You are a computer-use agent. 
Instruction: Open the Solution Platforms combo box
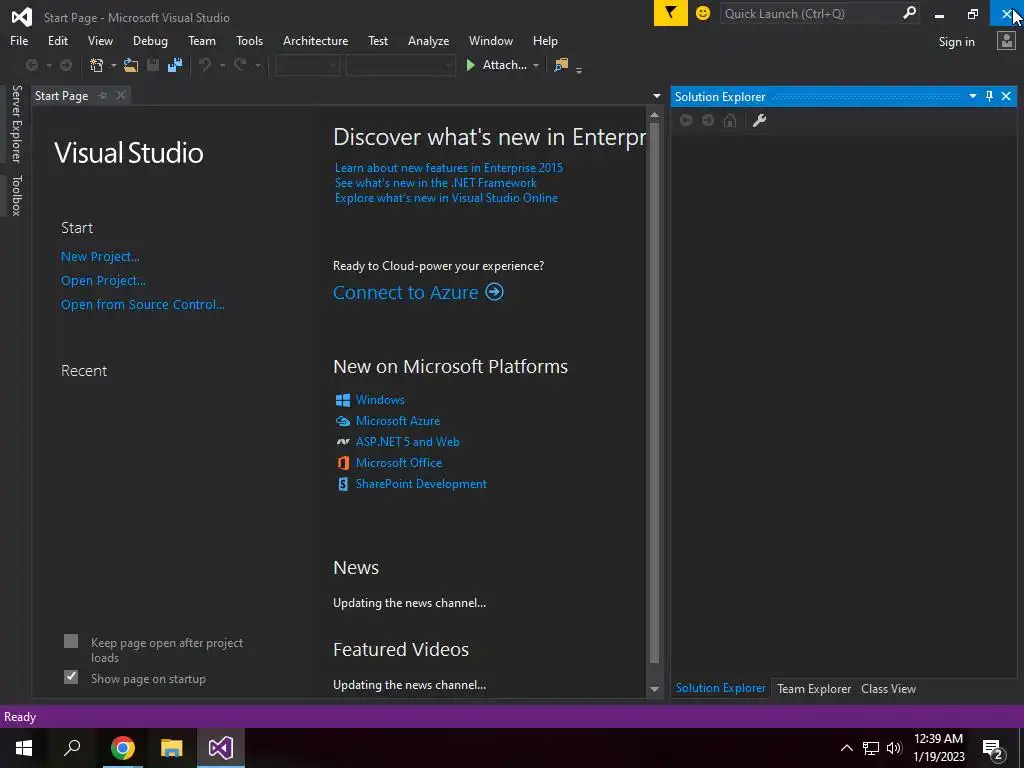pos(400,65)
